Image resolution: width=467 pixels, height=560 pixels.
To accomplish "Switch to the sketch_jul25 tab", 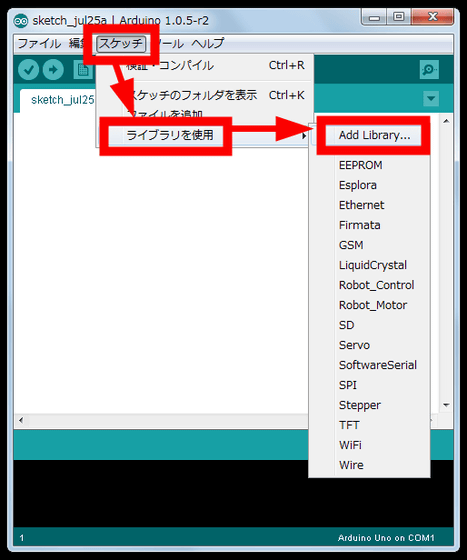I will [58, 100].
